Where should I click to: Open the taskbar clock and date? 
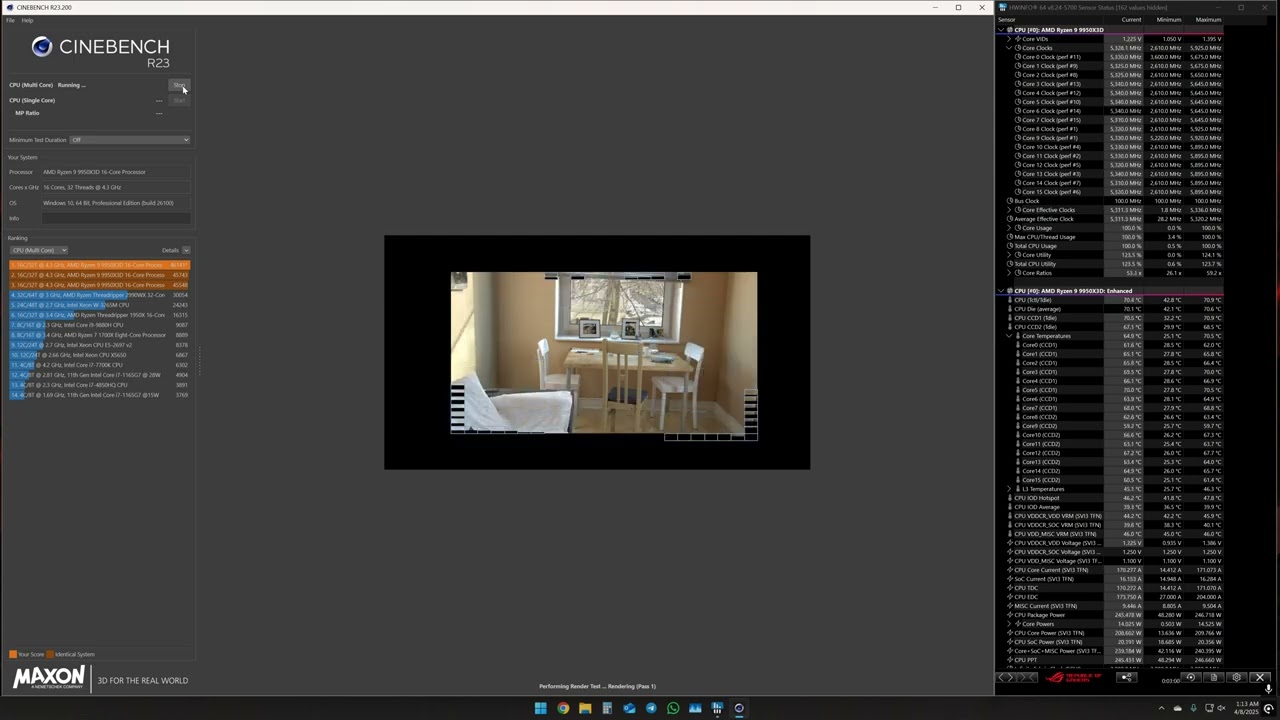[1246, 708]
